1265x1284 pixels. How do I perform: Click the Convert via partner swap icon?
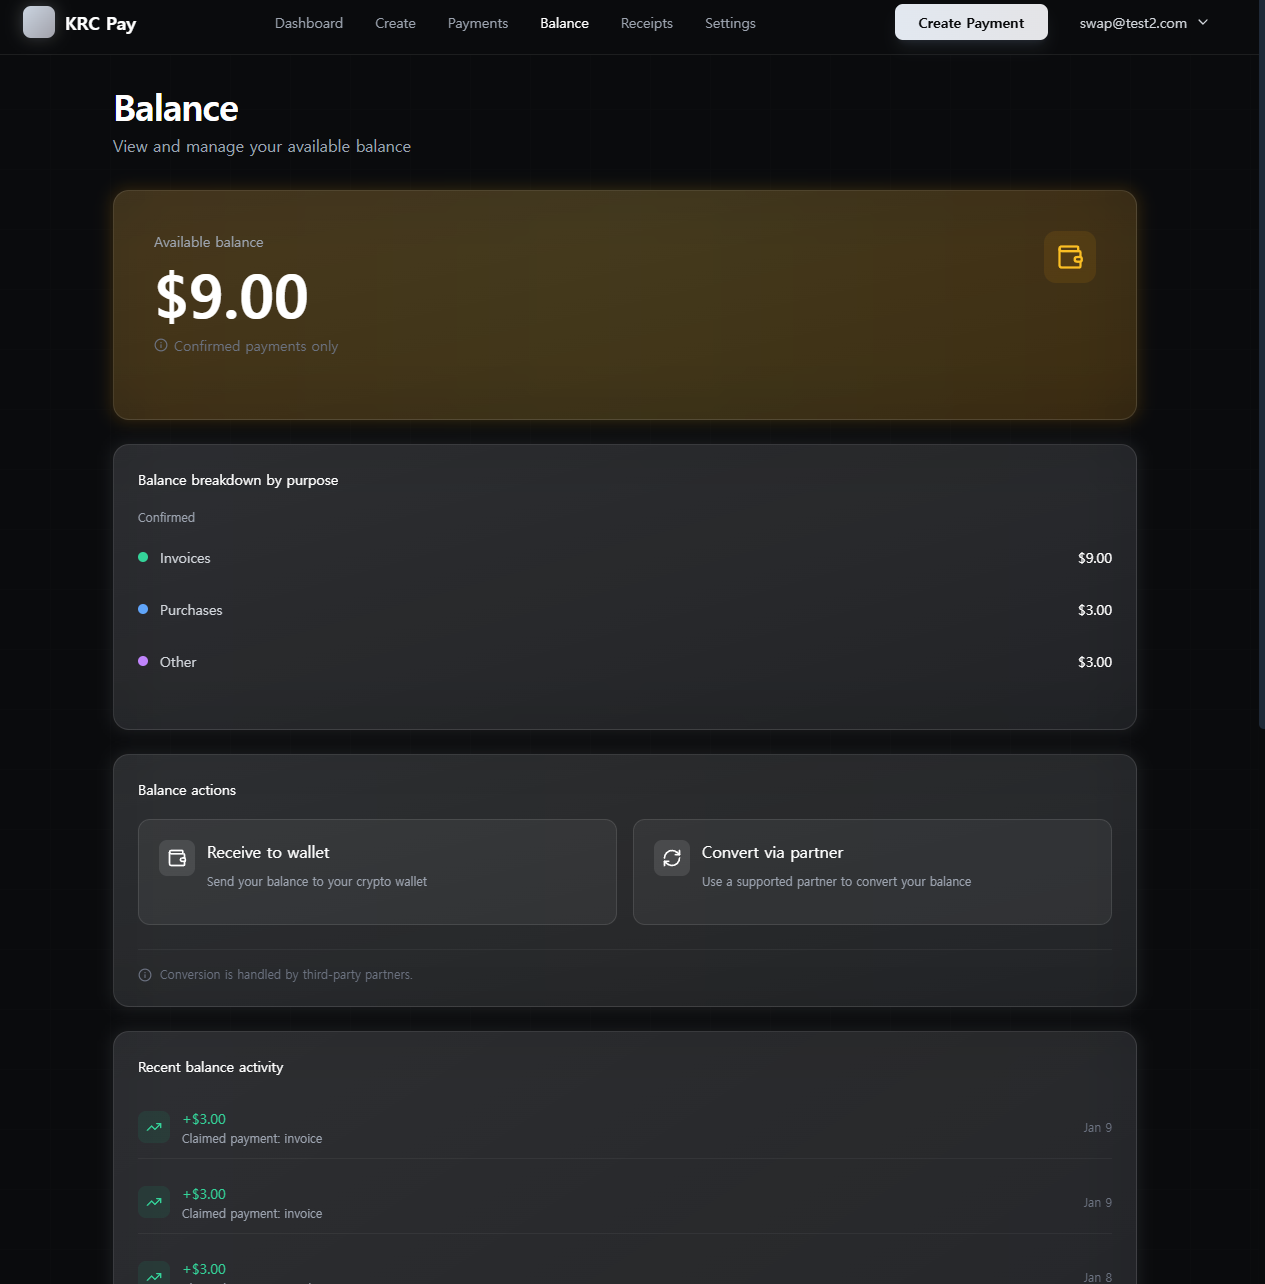(672, 858)
